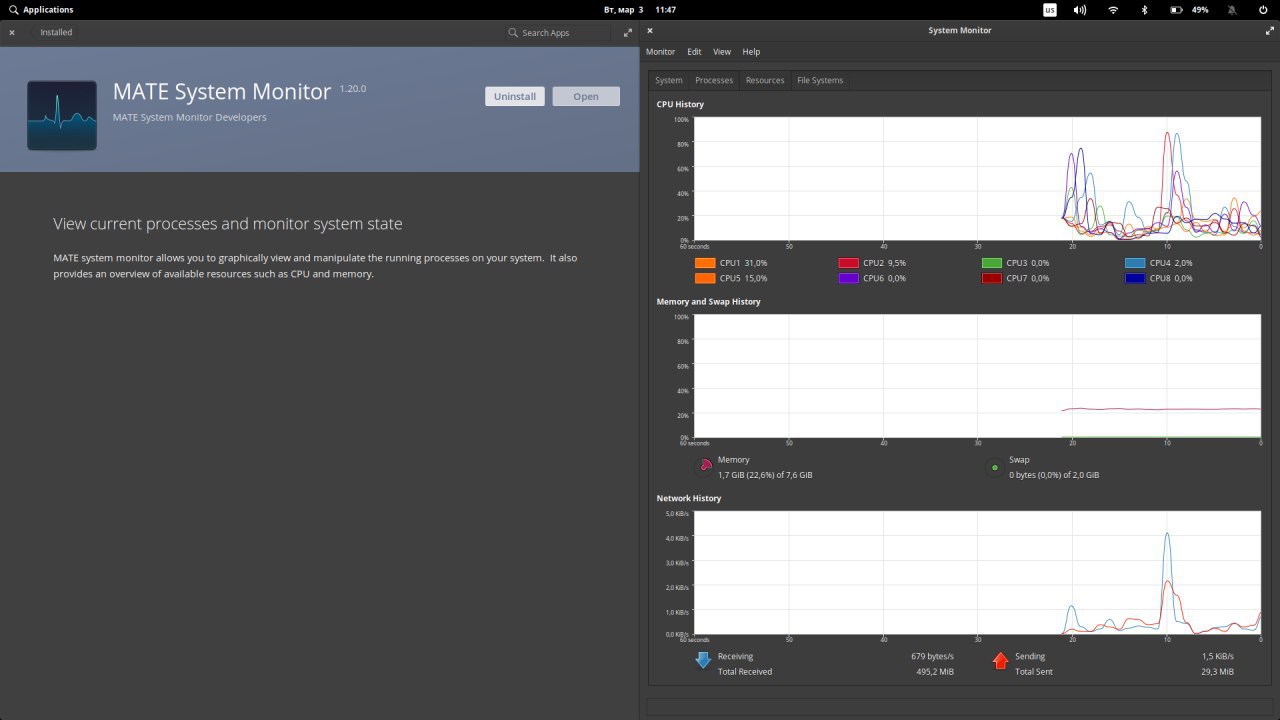Click the Total Sent 29,3 MiB value
The image size is (1280, 720).
pos(1217,672)
